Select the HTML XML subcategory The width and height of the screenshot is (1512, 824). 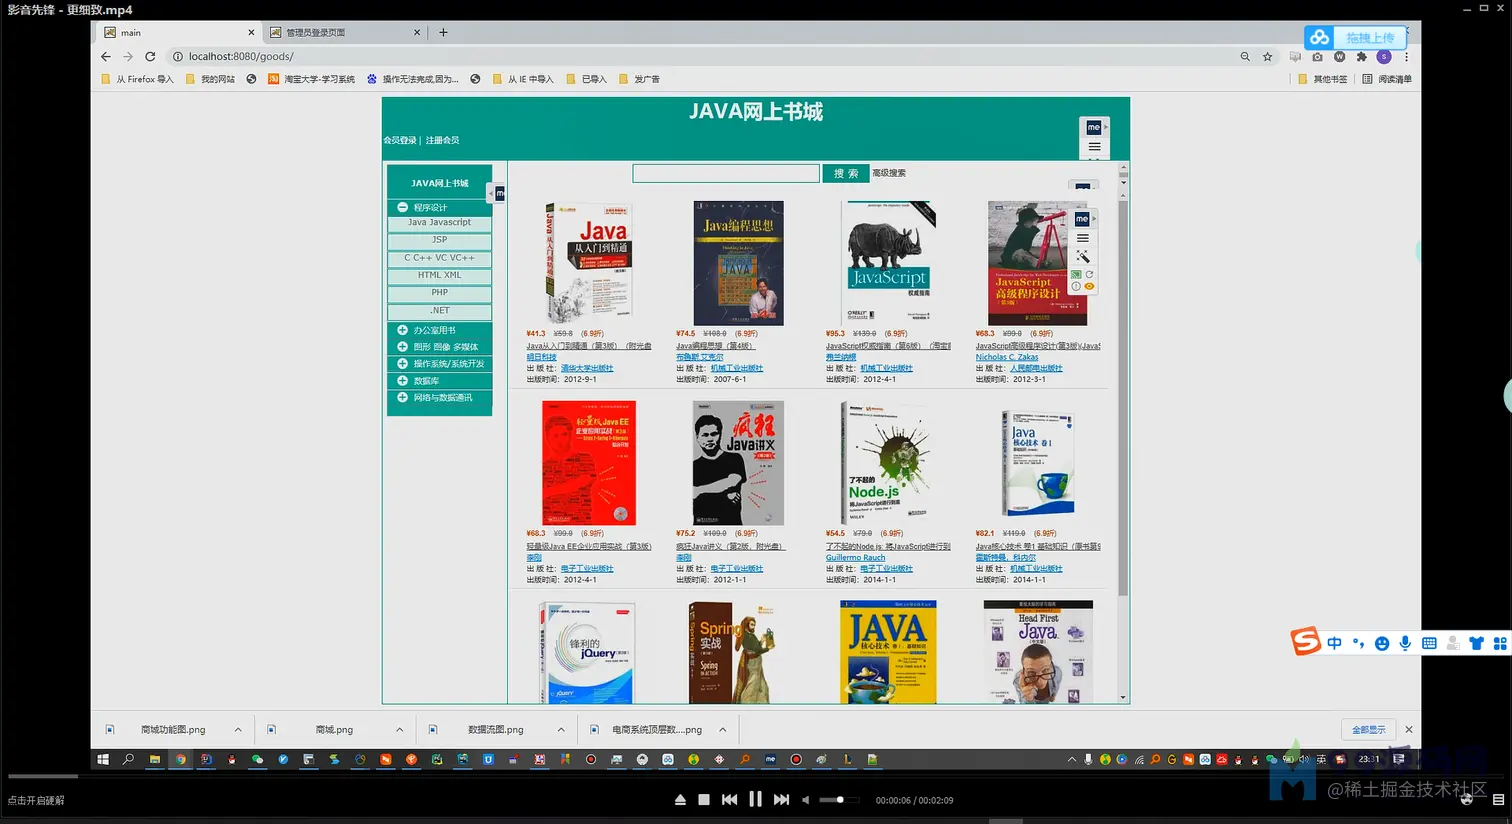click(x=439, y=275)
